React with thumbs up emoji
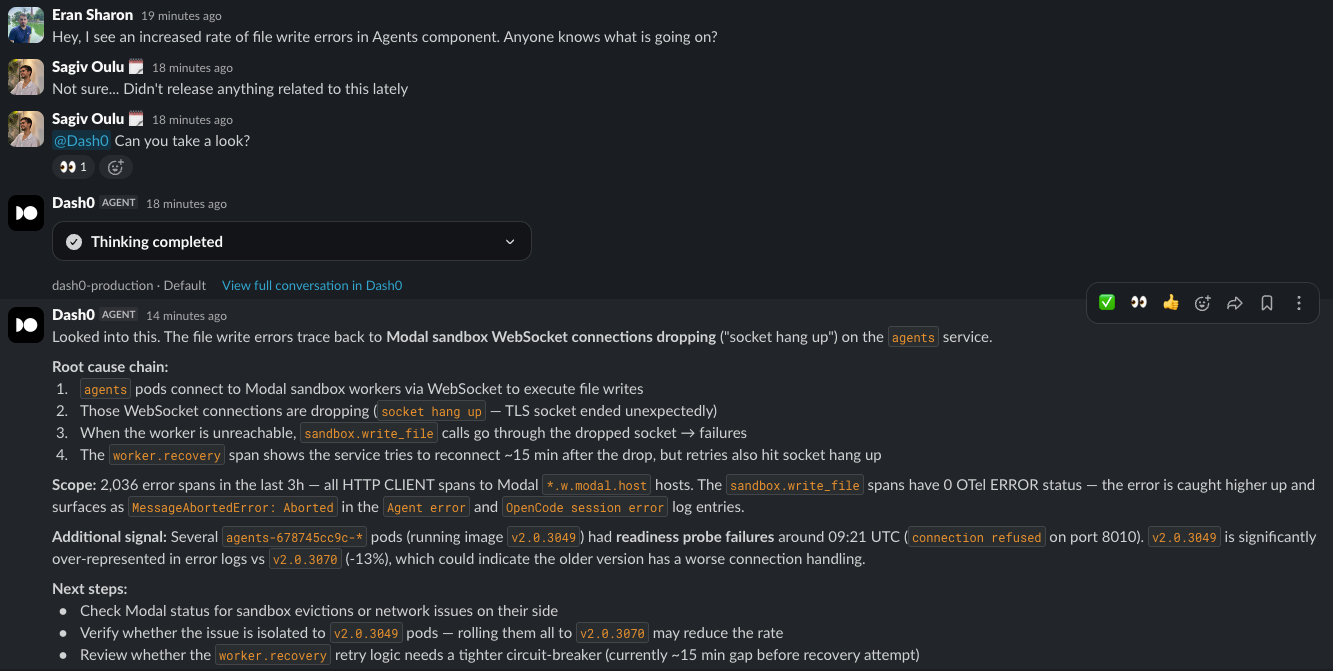1333x671 pixels. click(1171, 303)
